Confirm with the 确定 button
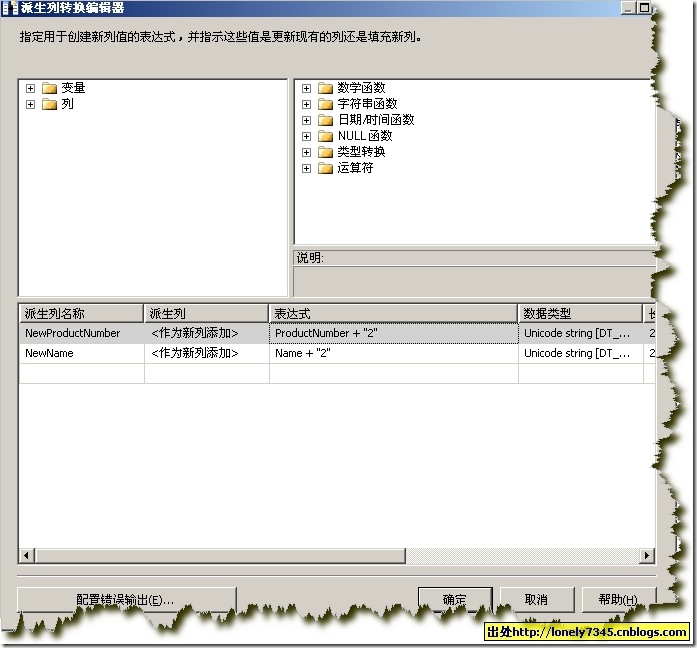 455,600
